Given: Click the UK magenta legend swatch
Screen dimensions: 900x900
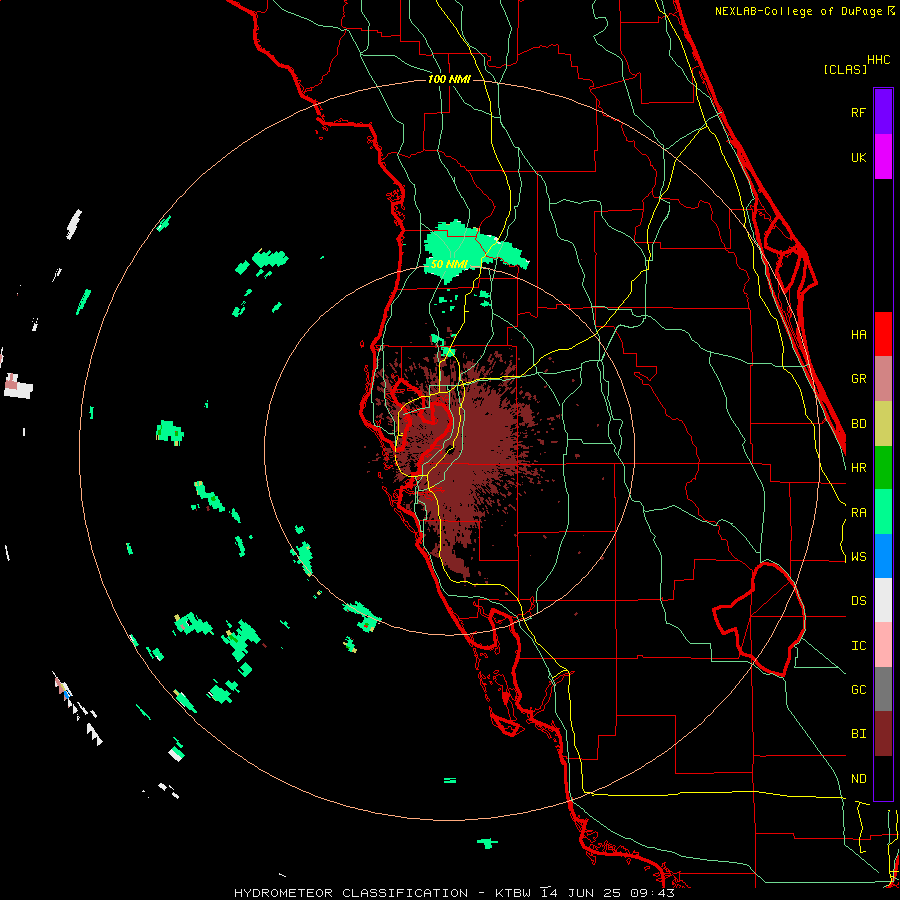Looking at the screenshot, I should tap(883, 157).
